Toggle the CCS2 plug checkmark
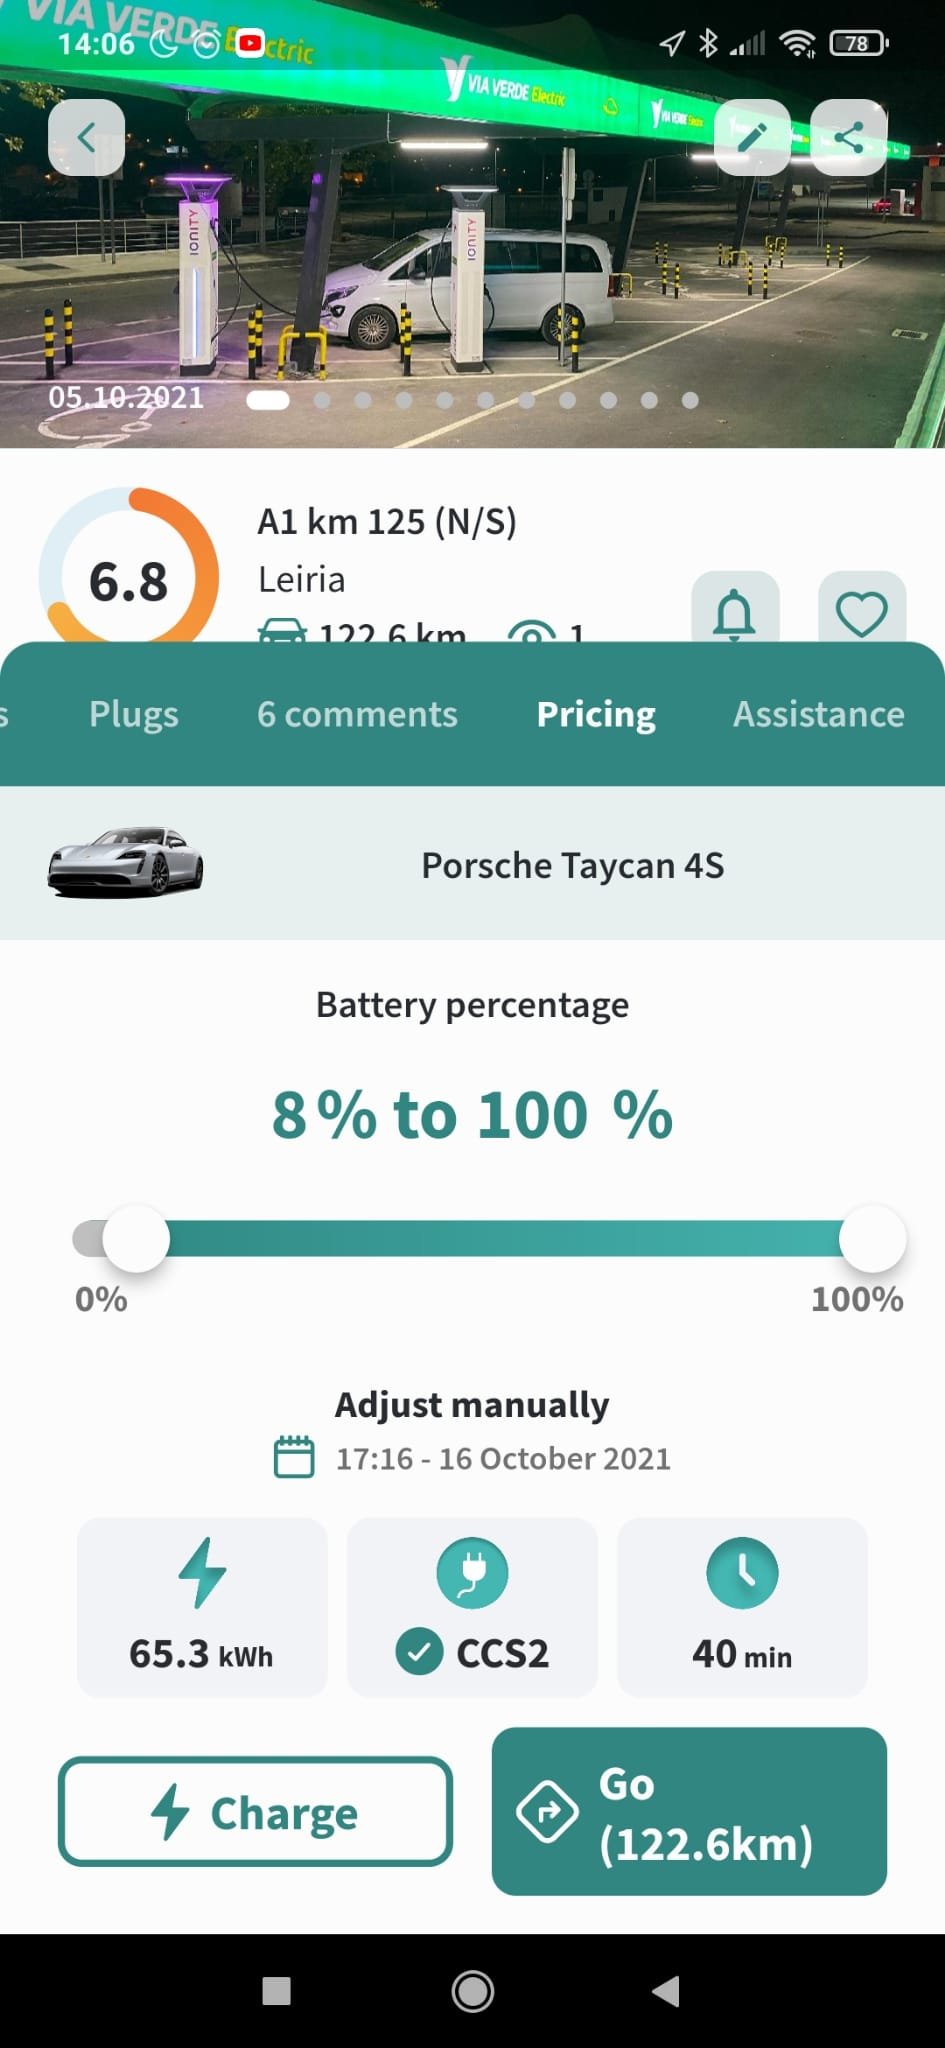The height and width of the screenshot is (2048, 945). point(420,1652)
